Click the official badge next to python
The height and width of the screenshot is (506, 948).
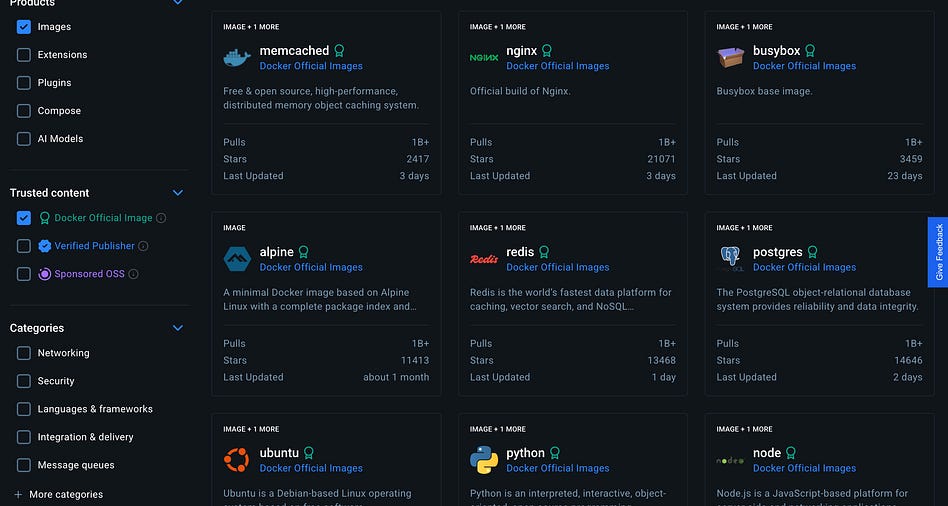[554, 453]
